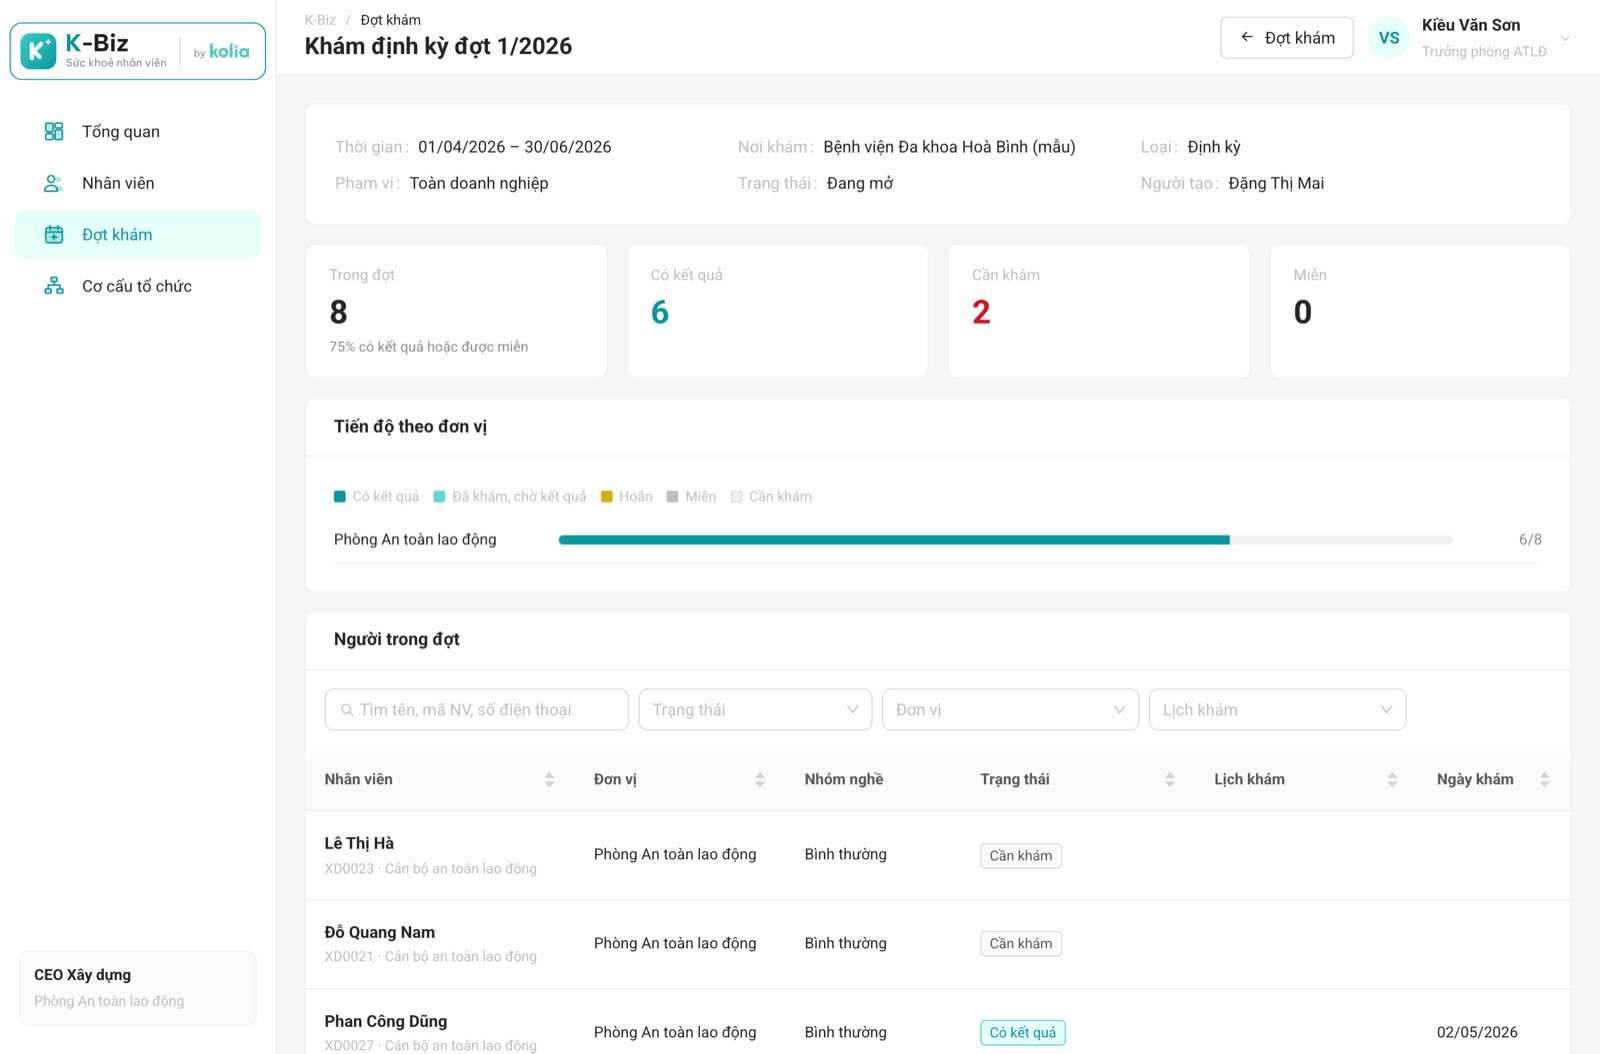Open the Lịch khám filter dropdown
Viewport: 1600px width, 1054px height.
[1277, 709]
